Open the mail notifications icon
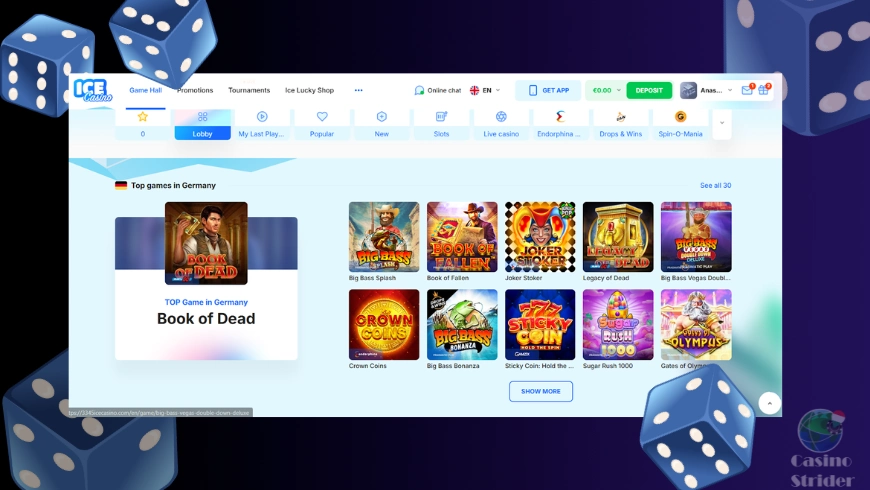870x490 pixels. pos(747,90)
